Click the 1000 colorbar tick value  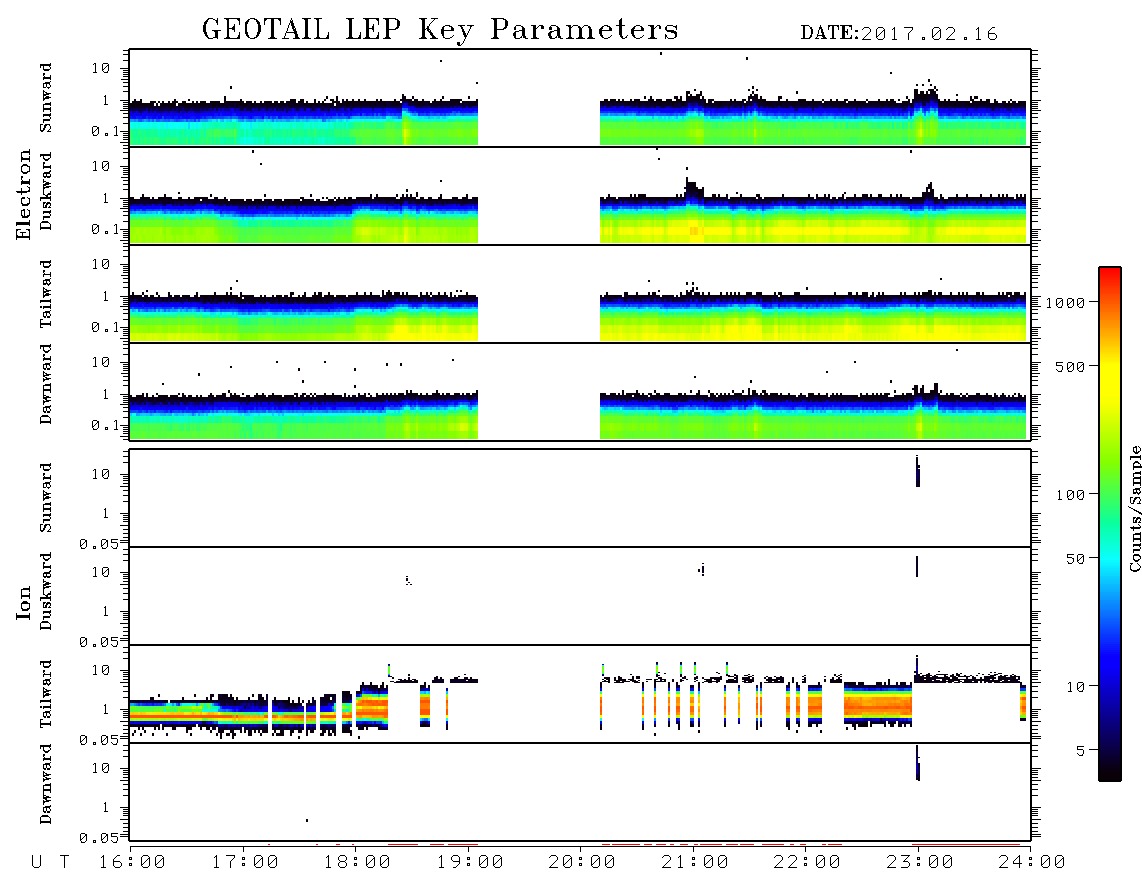point(1065,302)
